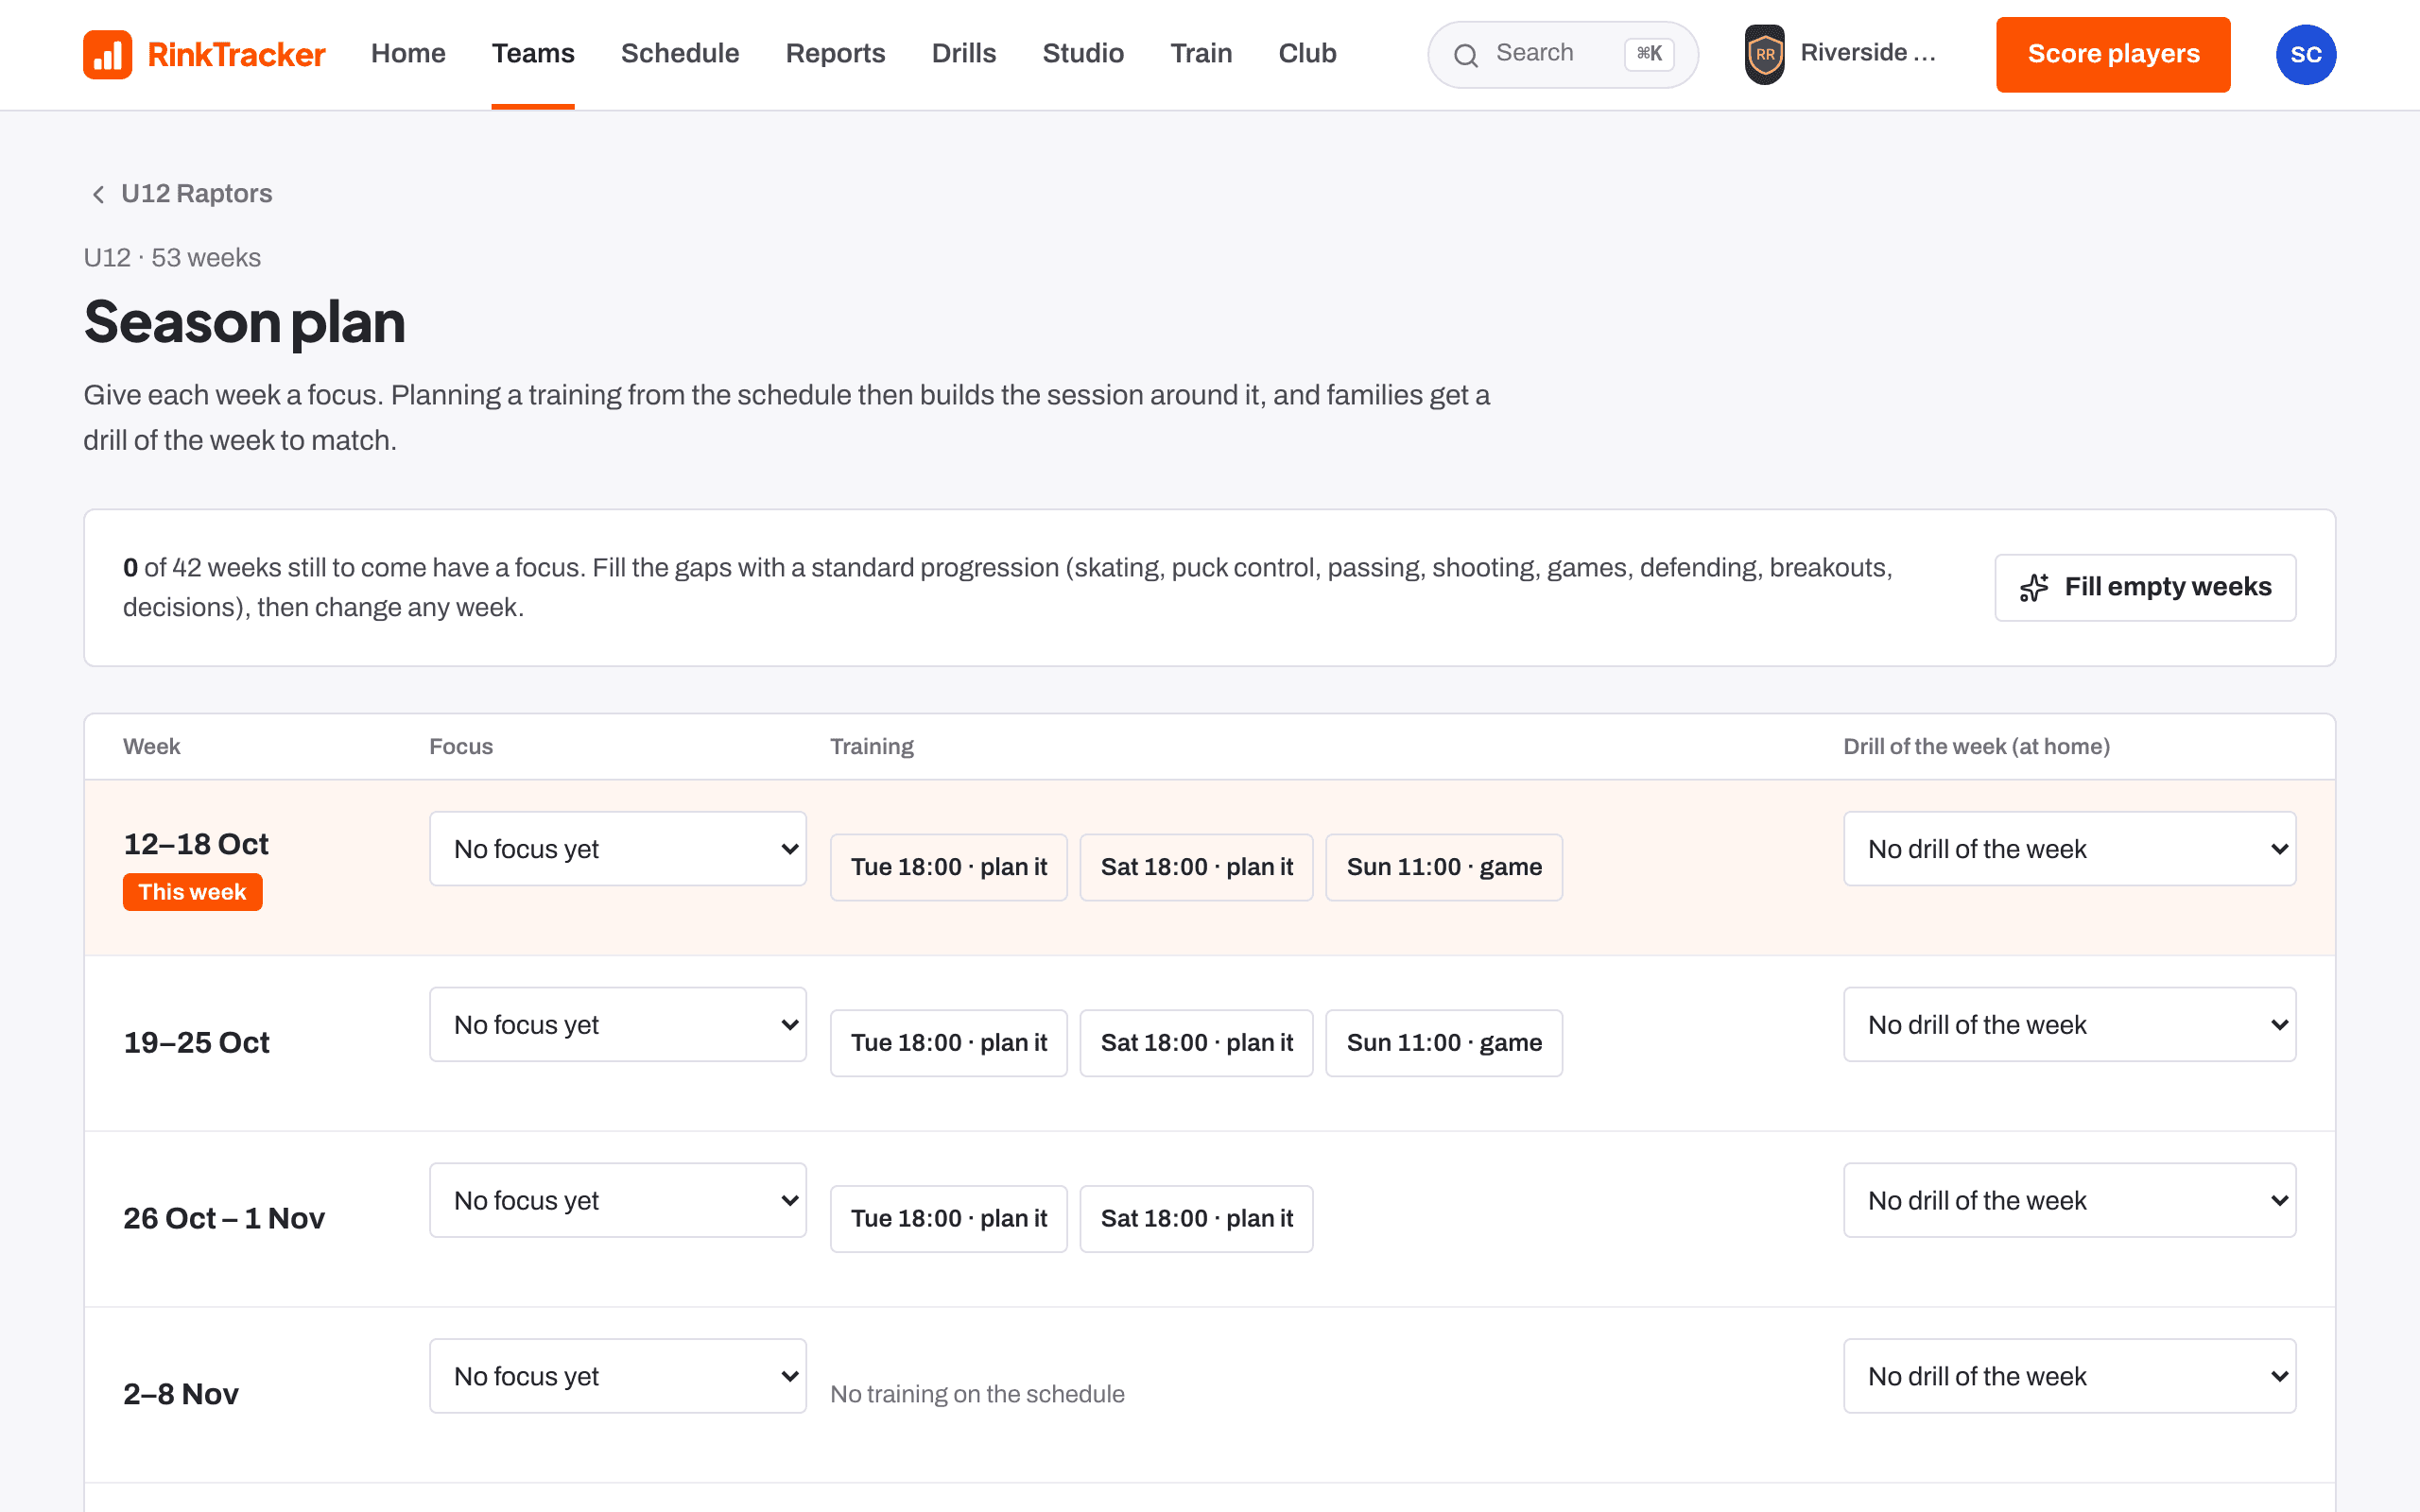
Task: Click the back chevron beside U12 Raptors
Action: click(98, 194)
